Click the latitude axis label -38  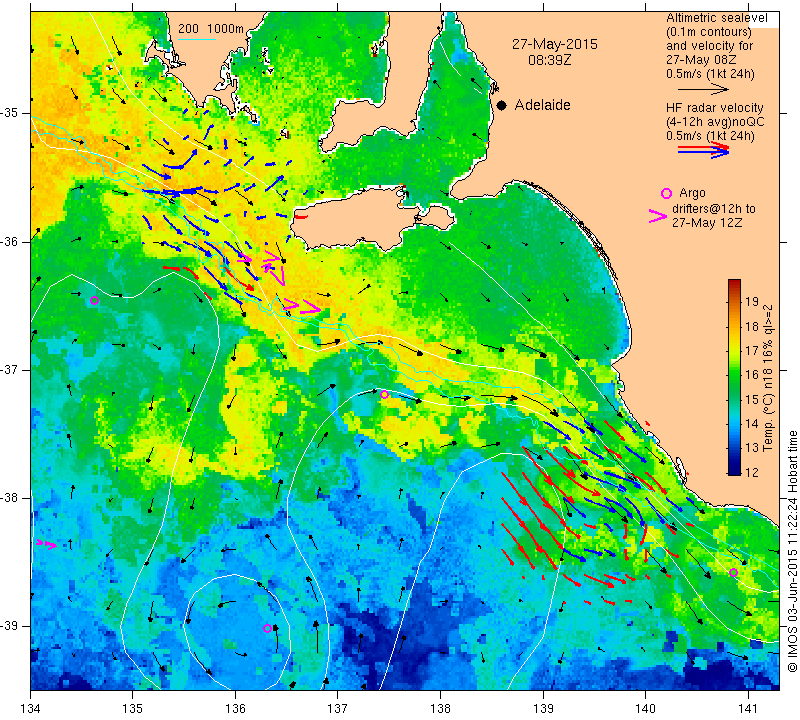click(x=10, y=498)
